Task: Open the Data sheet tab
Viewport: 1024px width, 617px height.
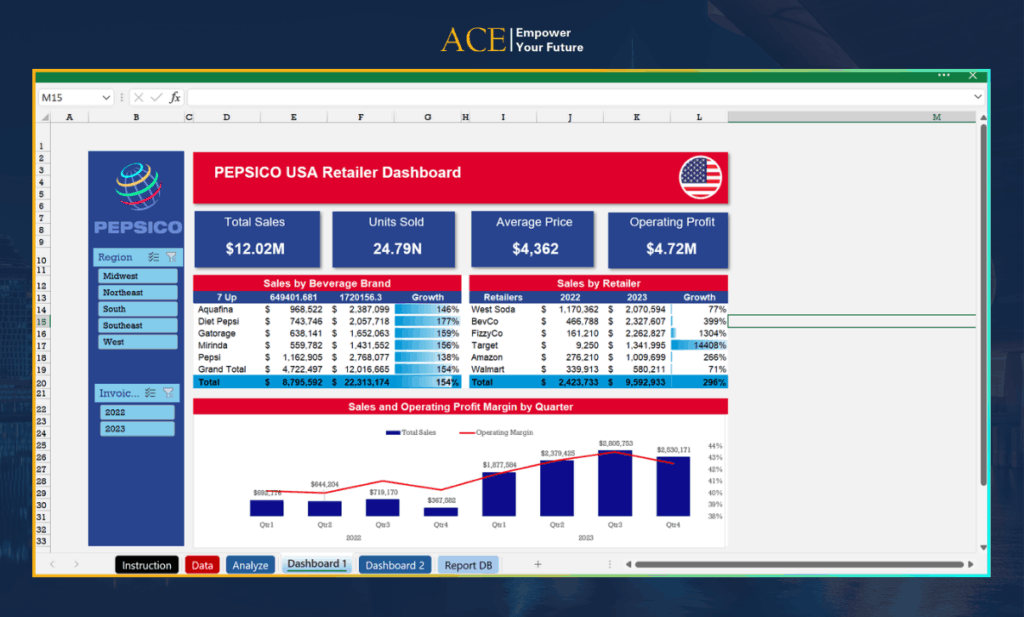Action: coord(202,565)
